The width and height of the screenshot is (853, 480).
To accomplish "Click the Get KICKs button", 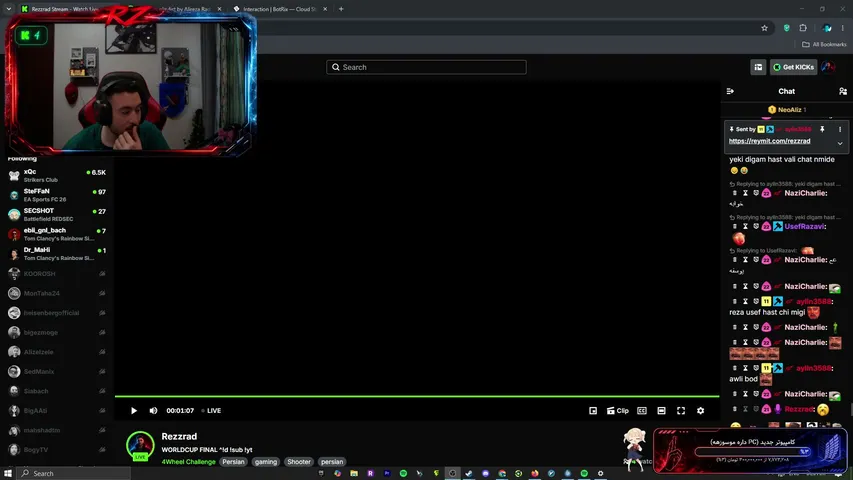I will click(x=794, y=67).
